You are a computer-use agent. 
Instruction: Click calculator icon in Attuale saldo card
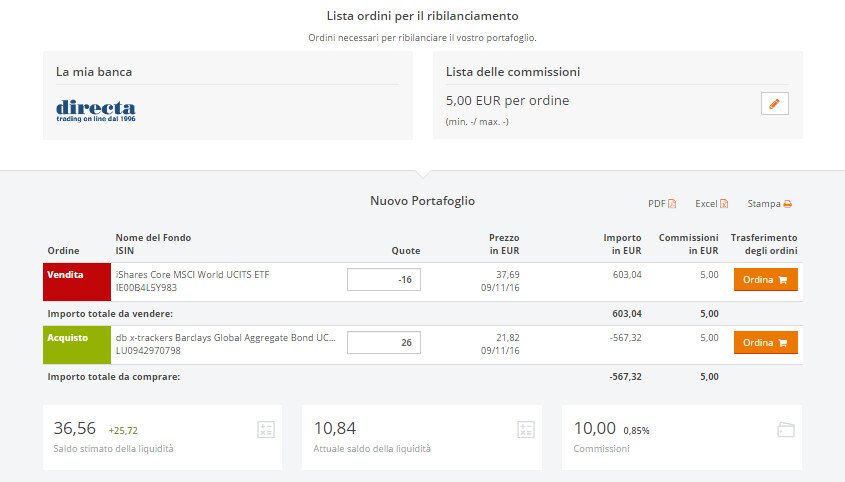click(525, 430)
